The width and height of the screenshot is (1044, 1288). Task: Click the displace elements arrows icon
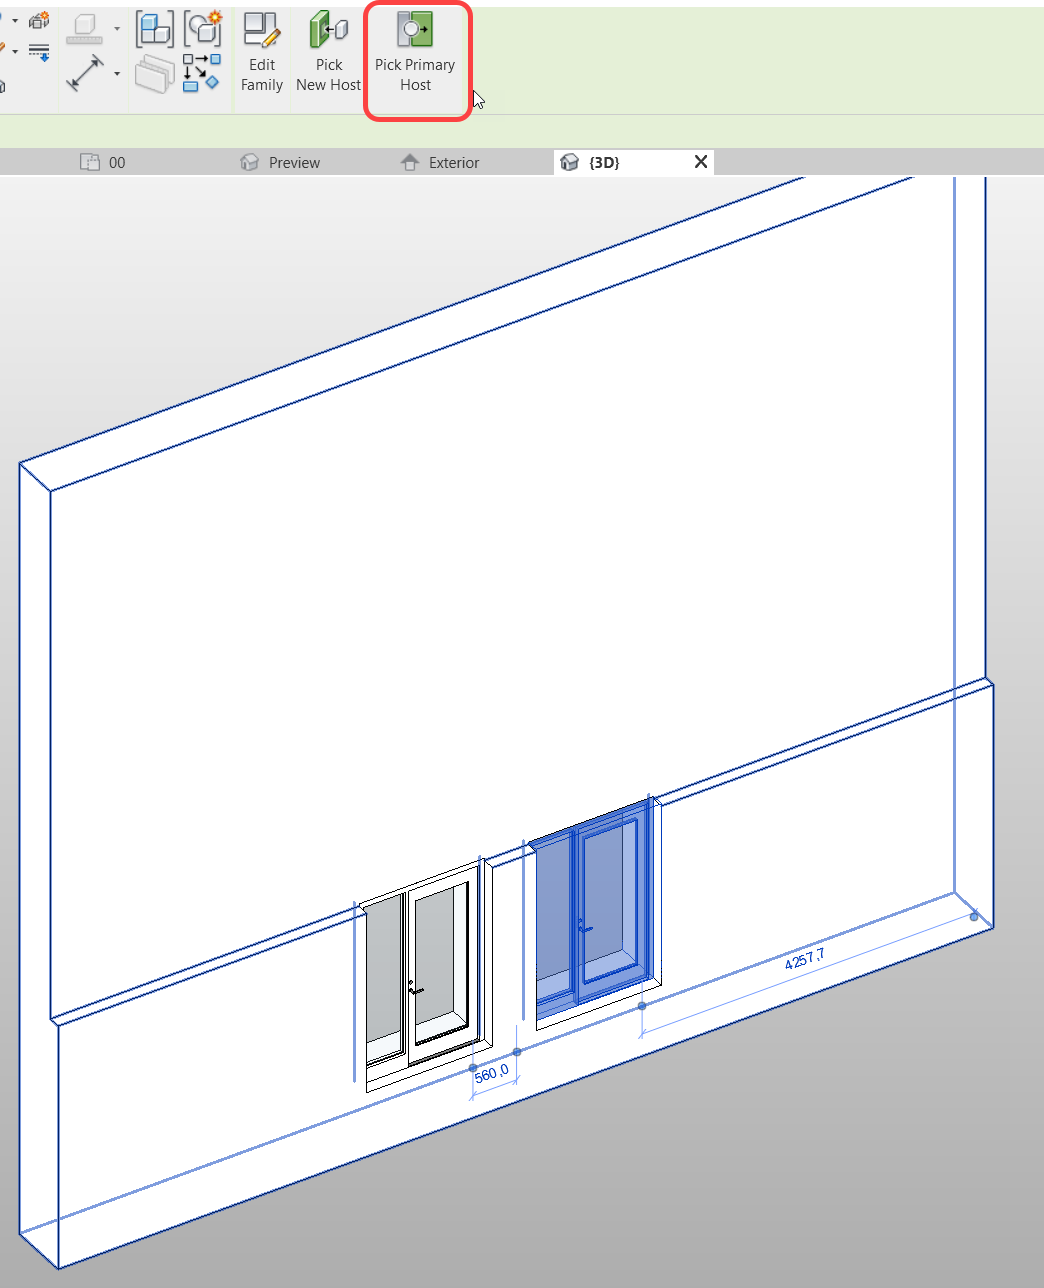(202, 73)
